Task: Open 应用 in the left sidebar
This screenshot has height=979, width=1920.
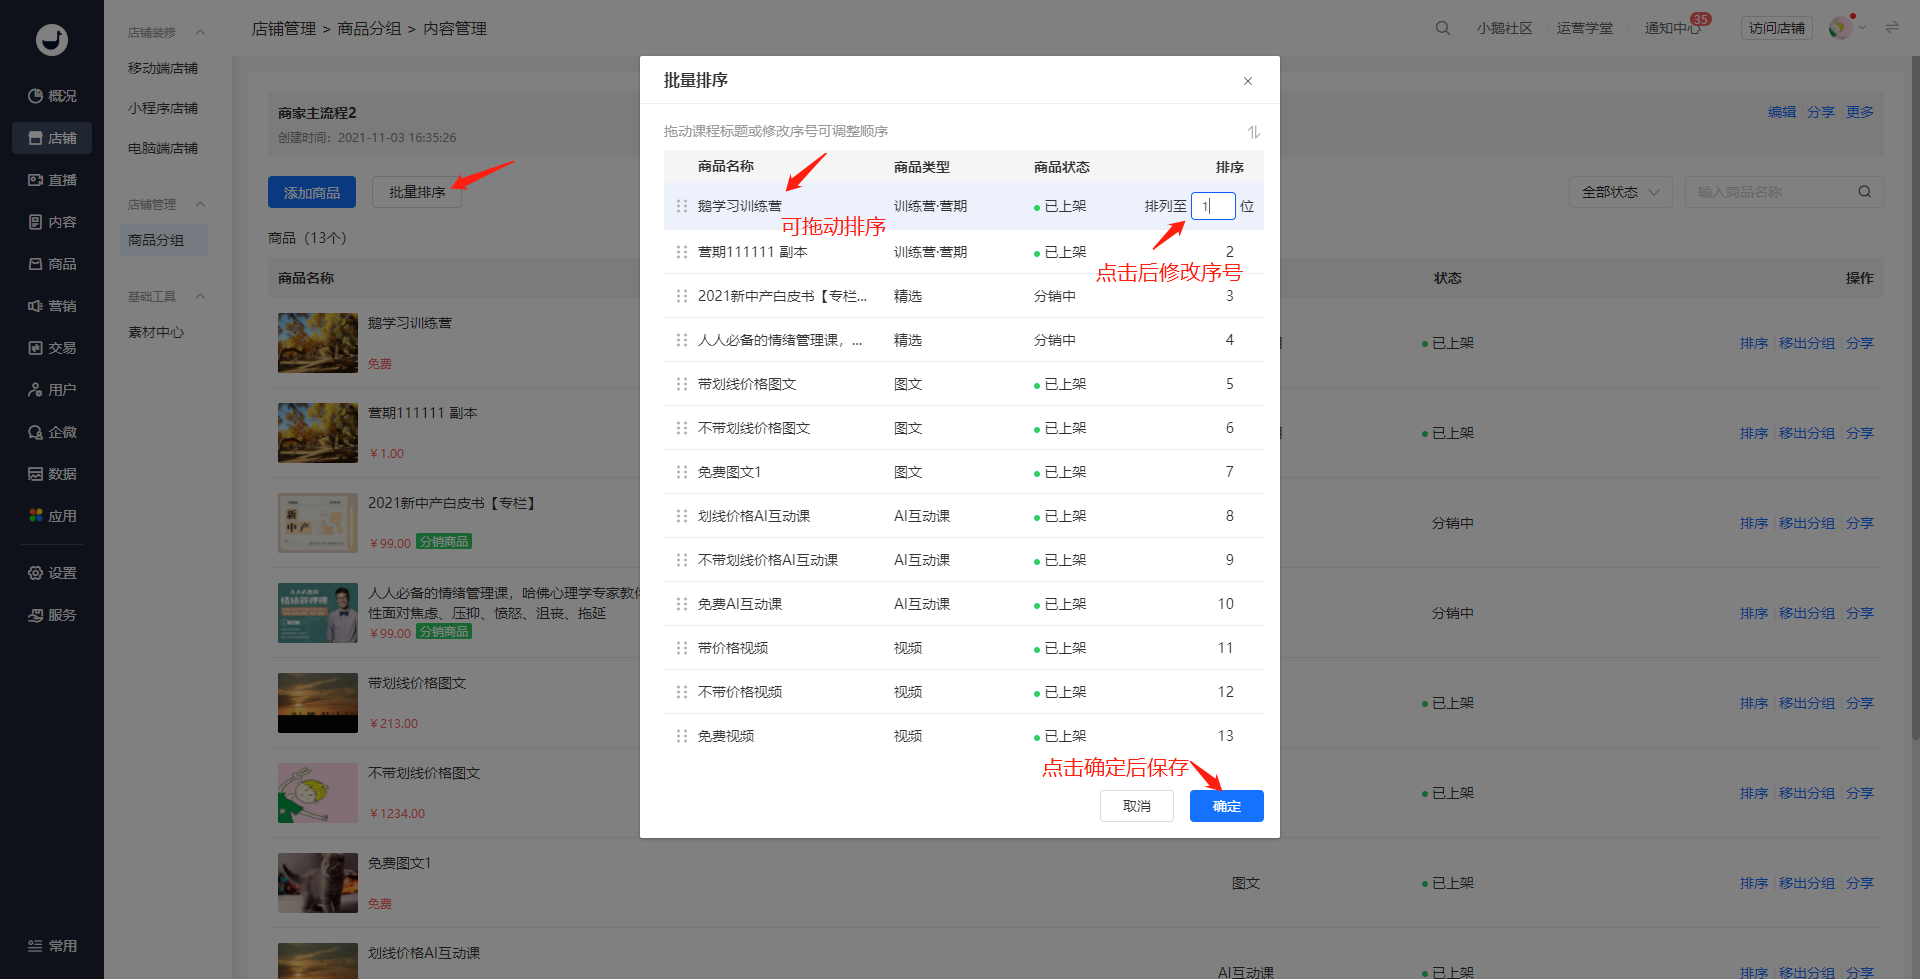Action: click(52, 516)
